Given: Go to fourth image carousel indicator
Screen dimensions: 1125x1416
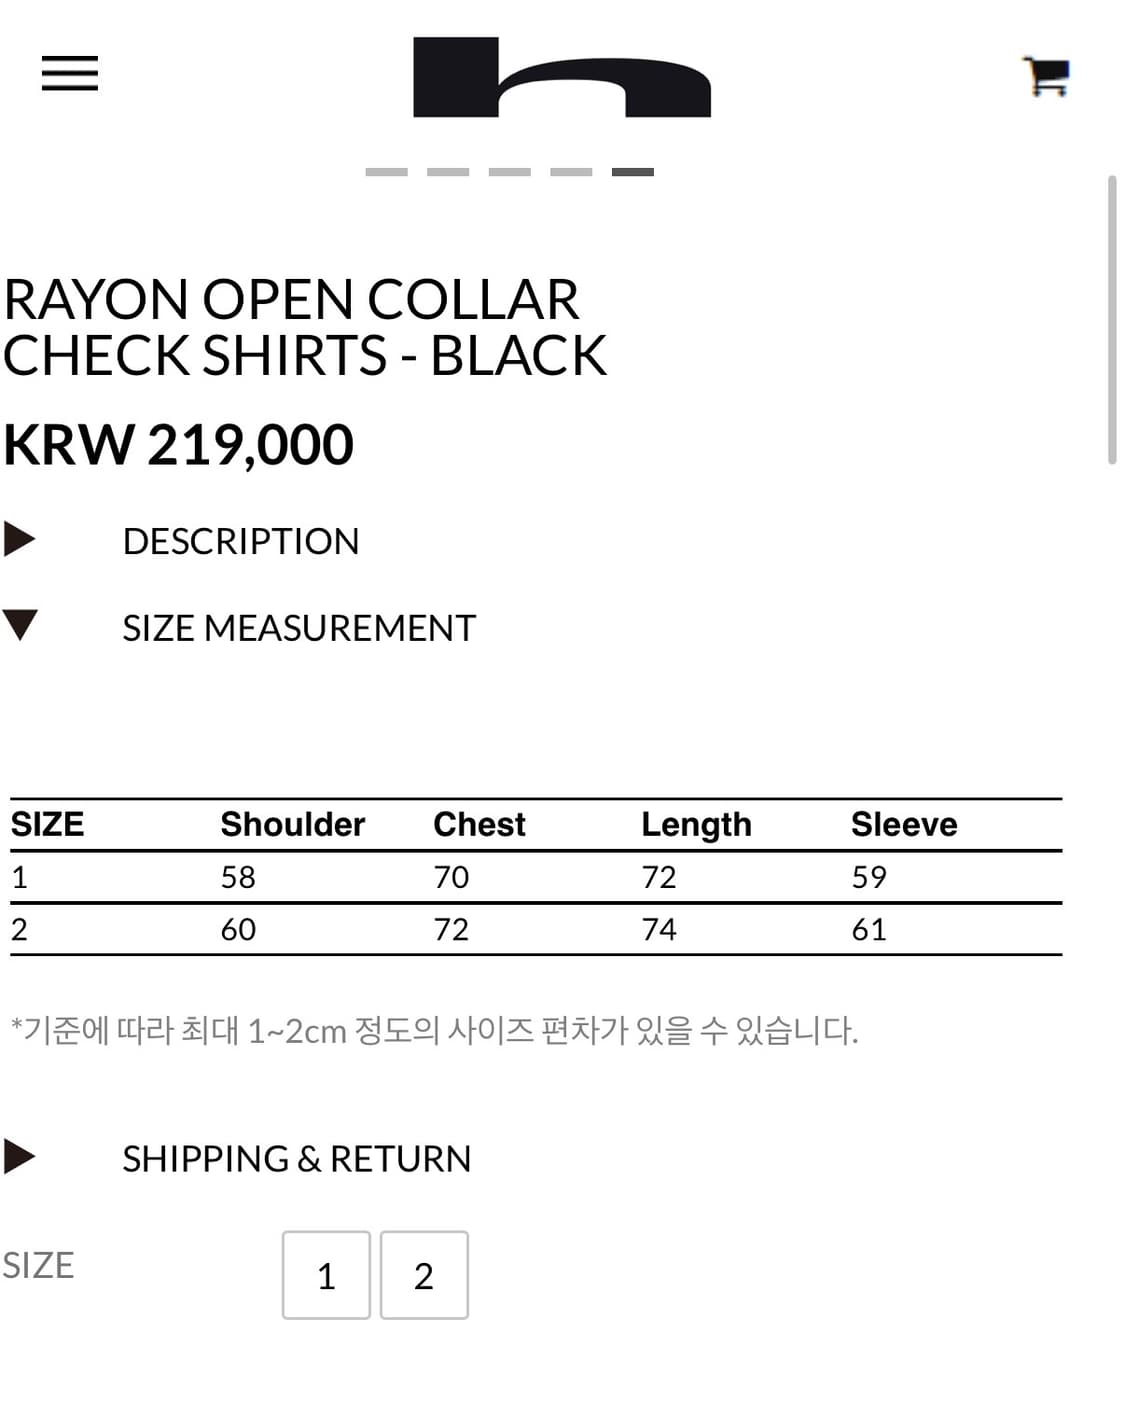Looking at the screenshot, I should tap(571, 172).
